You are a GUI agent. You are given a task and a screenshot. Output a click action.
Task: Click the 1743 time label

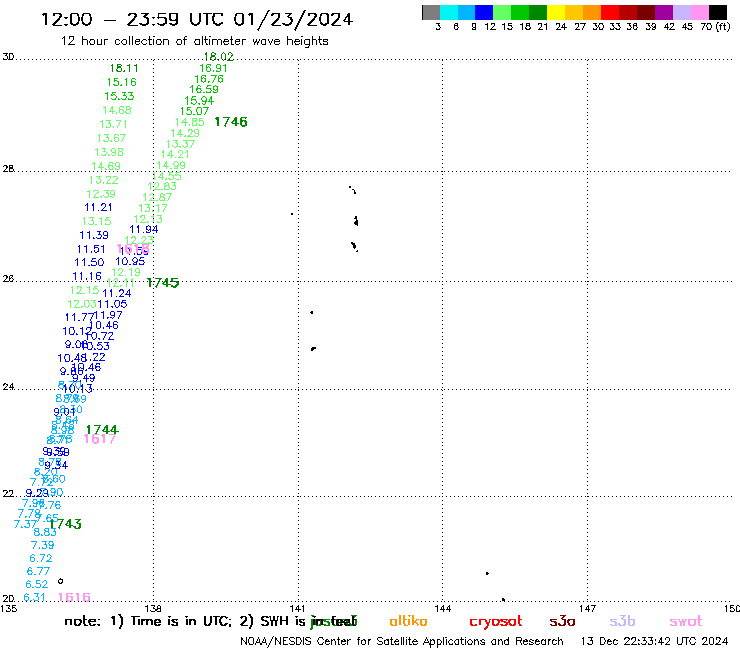coord(65,524)
